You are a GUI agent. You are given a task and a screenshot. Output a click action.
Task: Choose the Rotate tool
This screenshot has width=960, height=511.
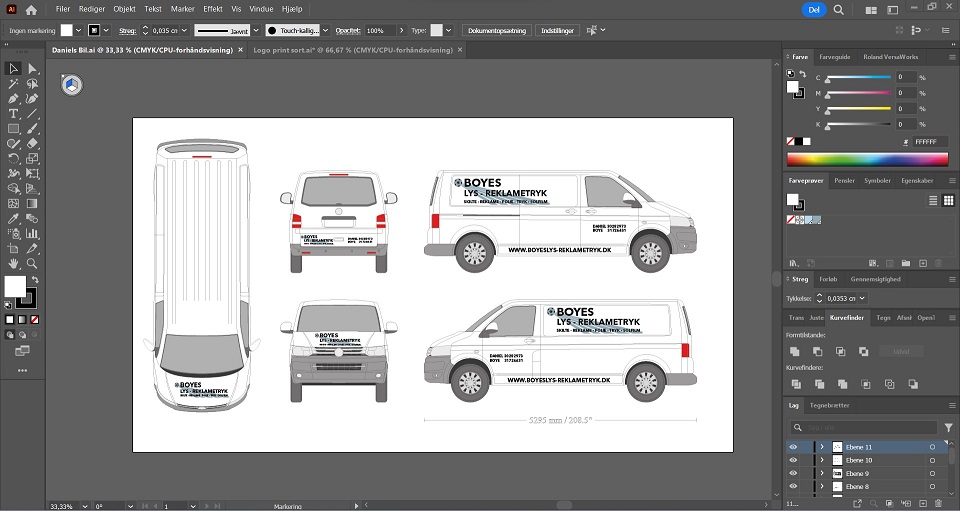pyautogui.click(x=13, y=159)
